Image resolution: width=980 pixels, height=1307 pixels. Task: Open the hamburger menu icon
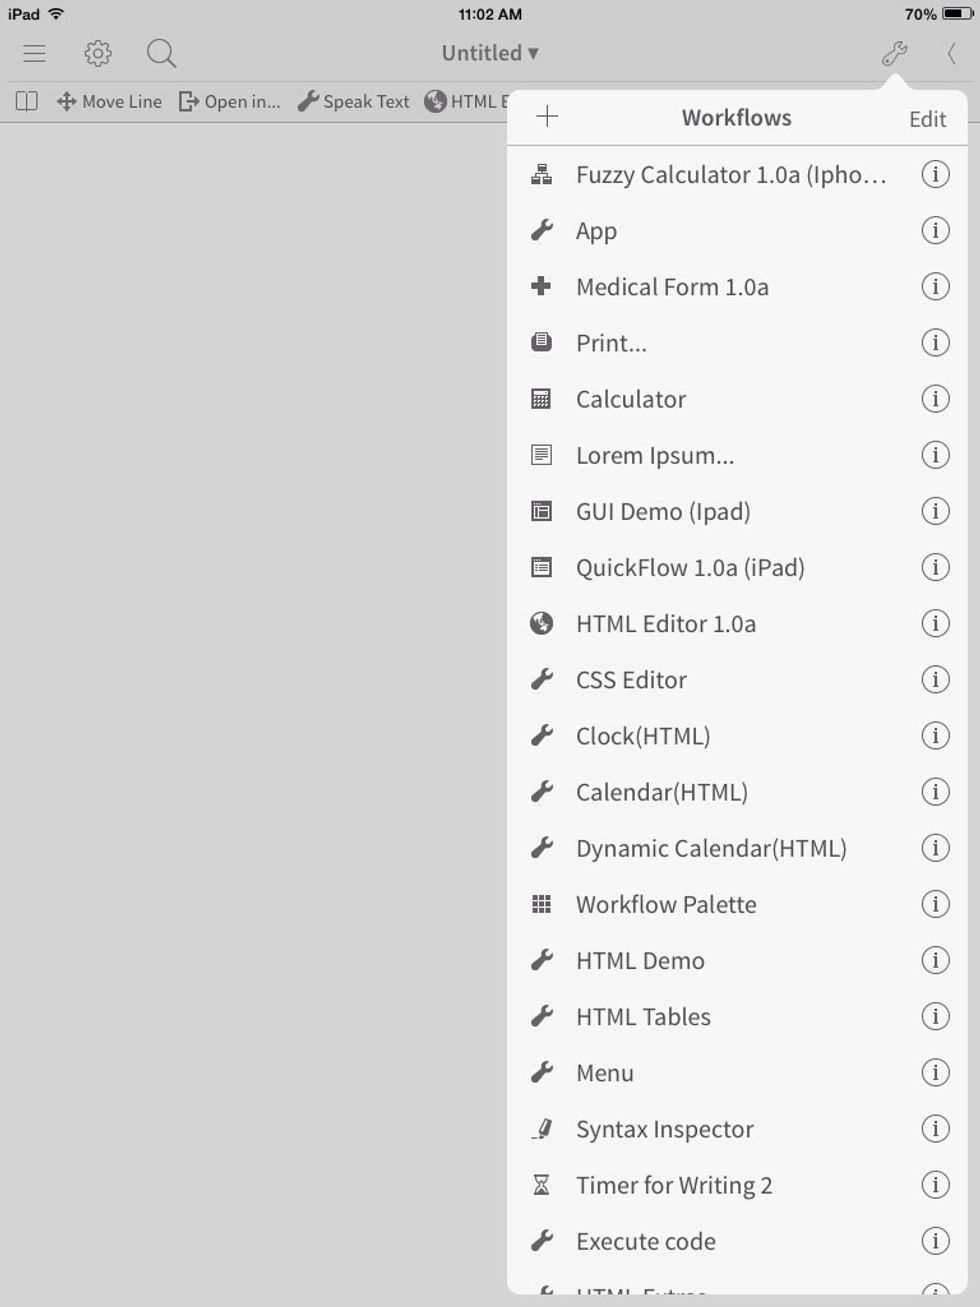coord(34,53)
